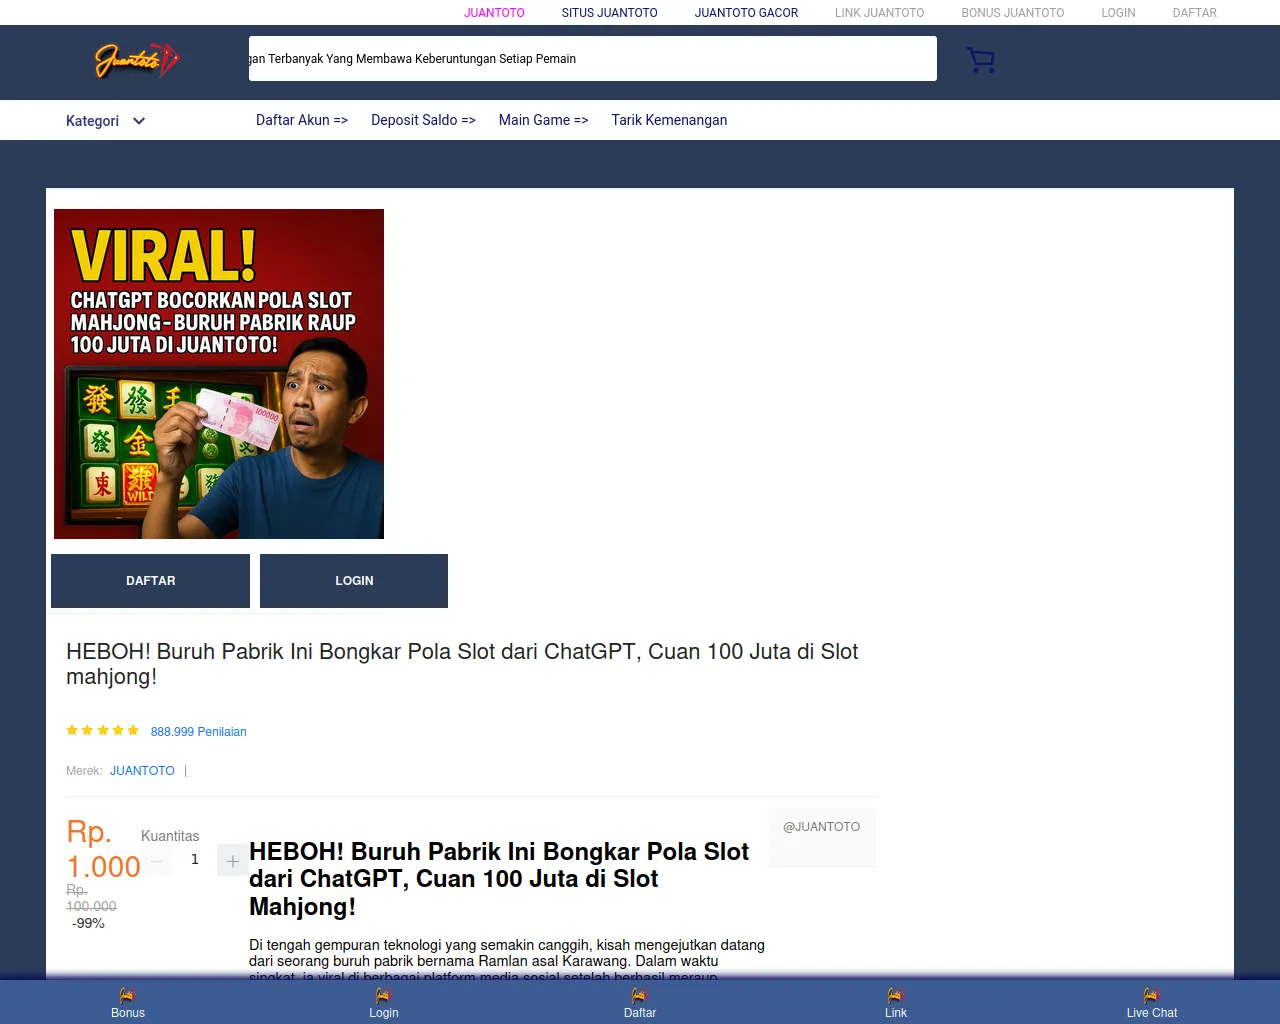Click the Juantoto logo in the header
The image size is (1280, 1024).
pos(137,61)
